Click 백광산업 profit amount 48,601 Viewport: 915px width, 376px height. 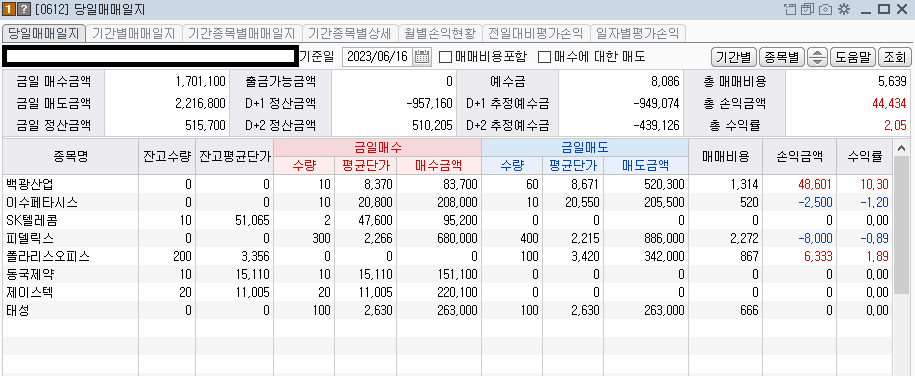[x=814, y=184]
